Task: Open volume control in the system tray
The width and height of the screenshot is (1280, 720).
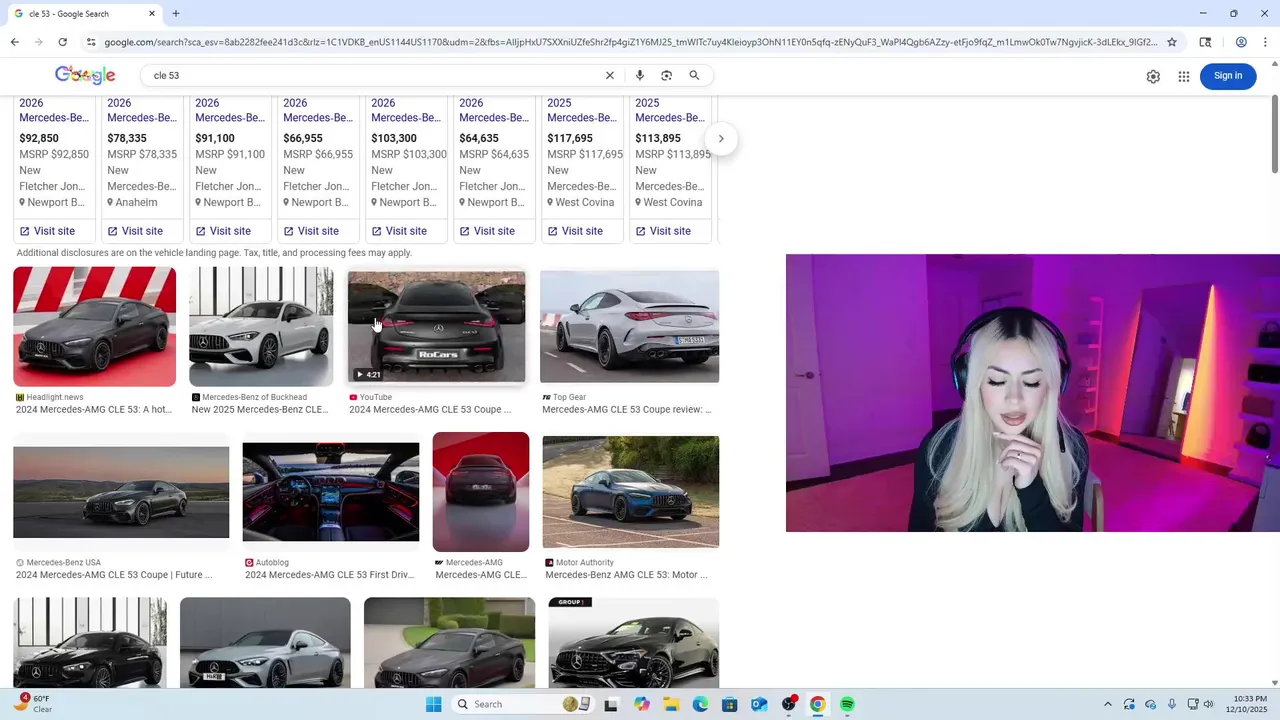Action: coord(1208,704)
